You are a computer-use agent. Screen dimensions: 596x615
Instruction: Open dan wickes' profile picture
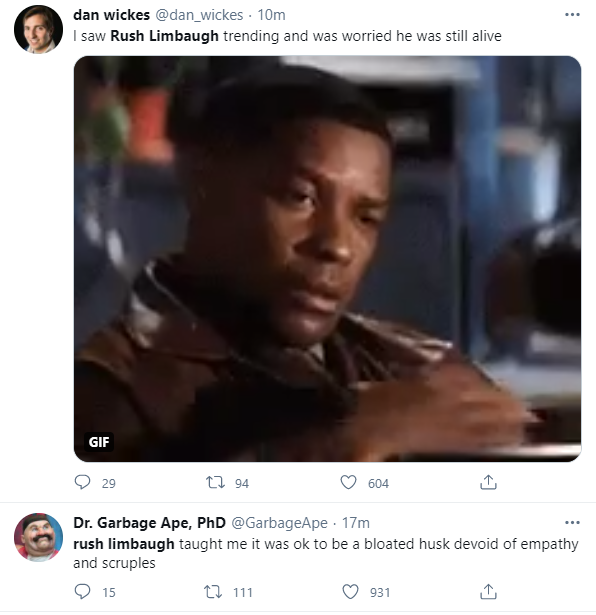38,29
